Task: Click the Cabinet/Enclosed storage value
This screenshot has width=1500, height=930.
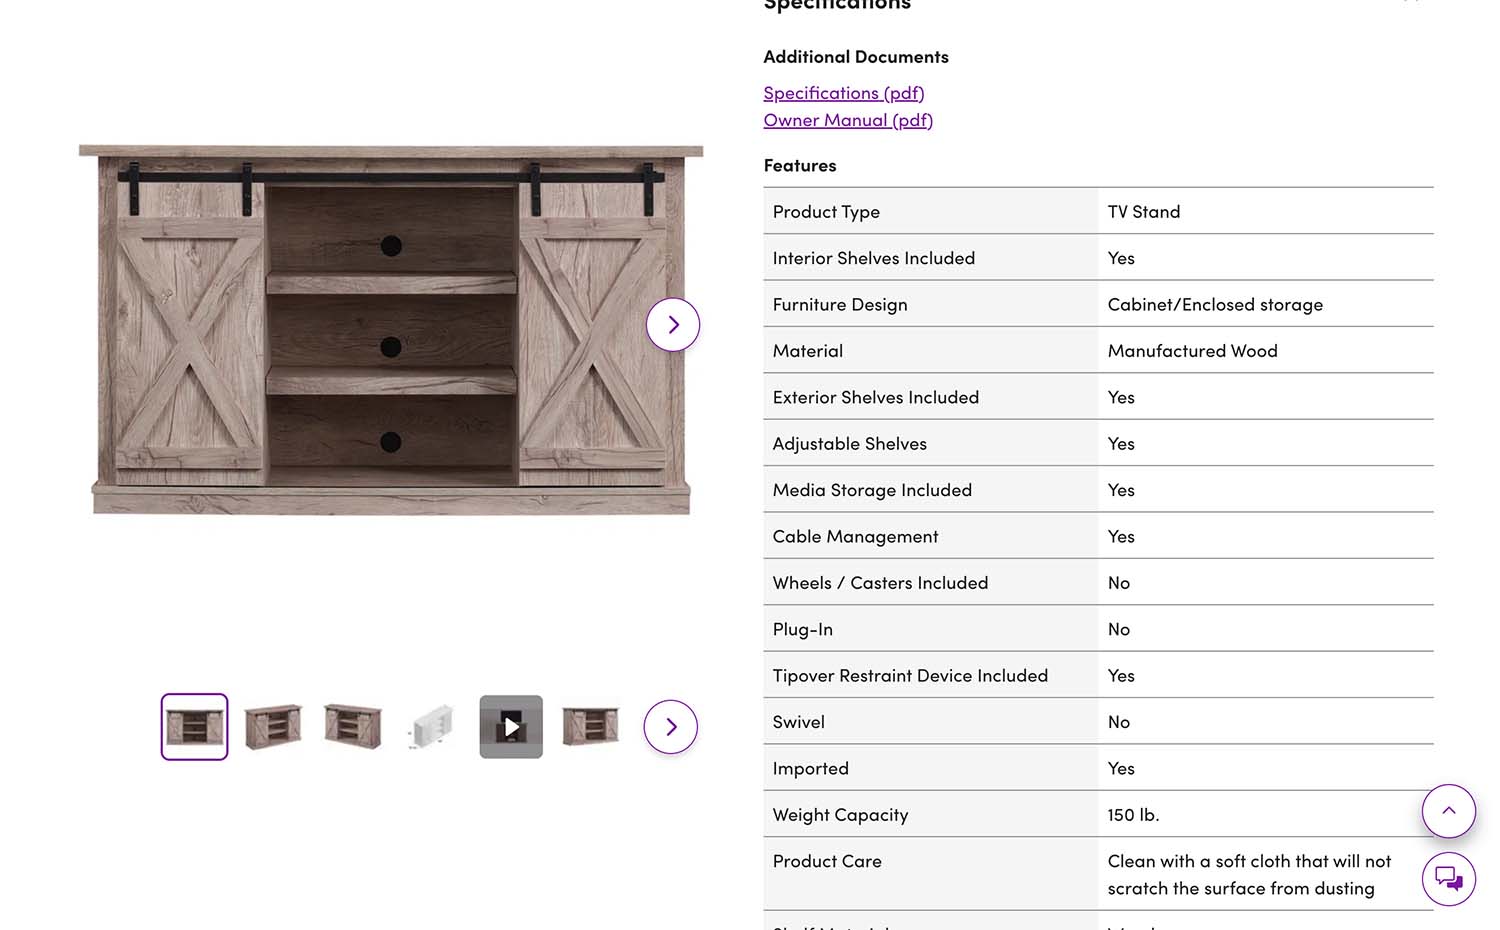Action: pyautogui.click(x=1214, y=305)
